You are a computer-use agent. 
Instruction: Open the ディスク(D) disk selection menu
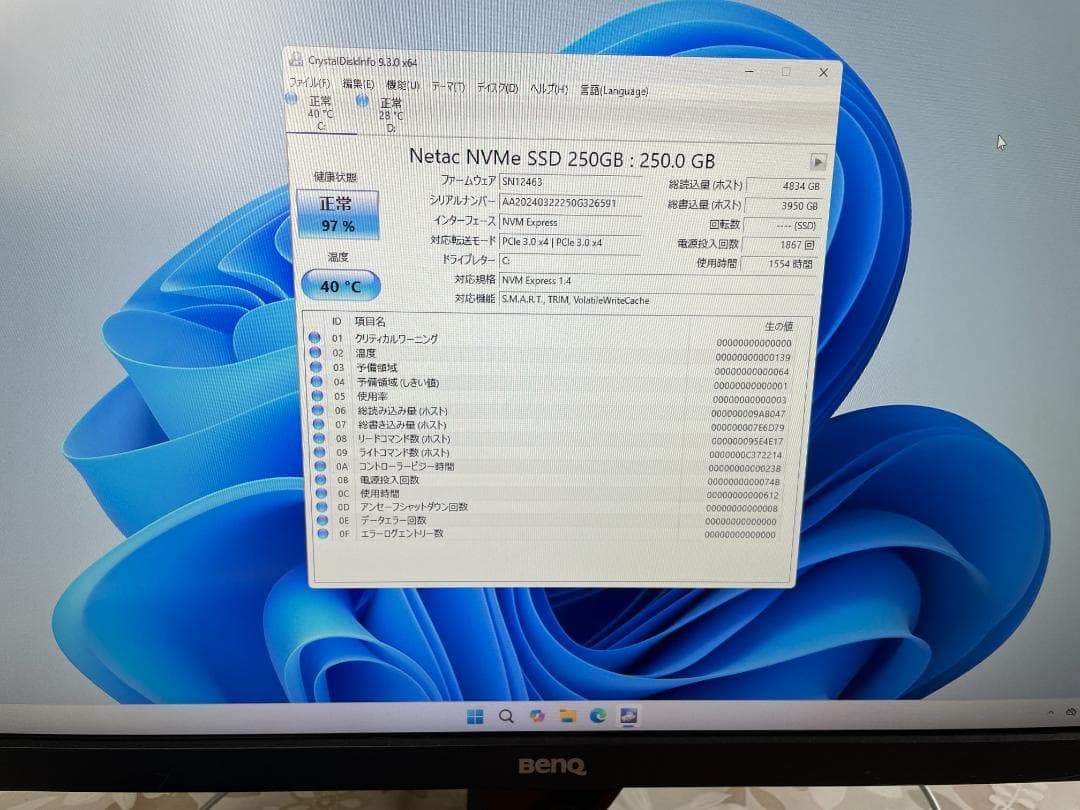(496, 89)
